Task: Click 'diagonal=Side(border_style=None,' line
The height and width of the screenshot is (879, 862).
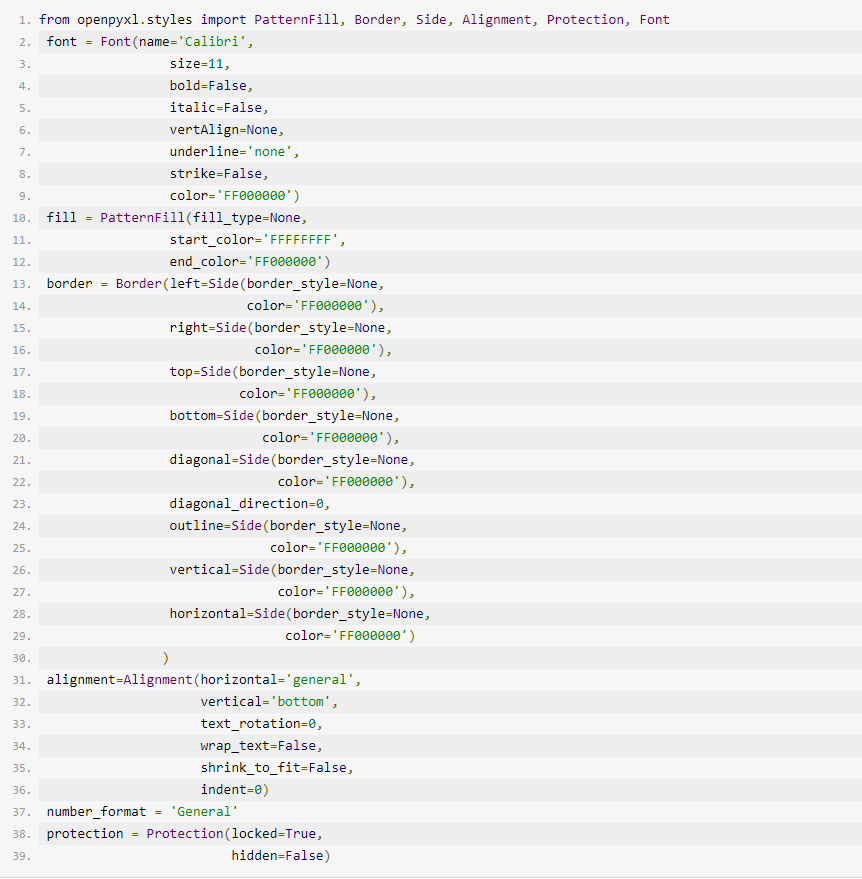Action: point(292,460)
